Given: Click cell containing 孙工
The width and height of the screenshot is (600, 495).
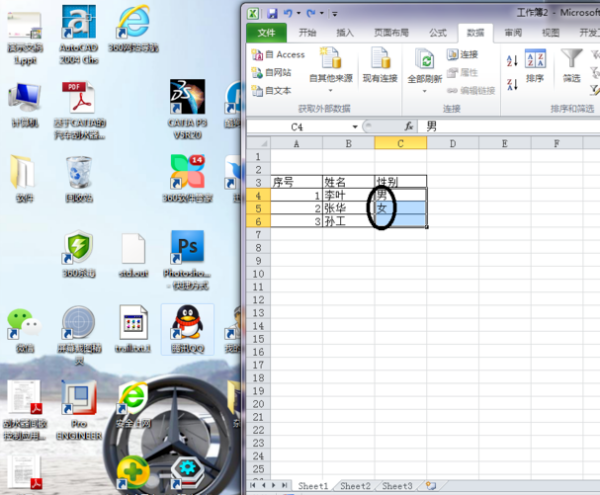Looking at the screenshot, I should [348, 221].
